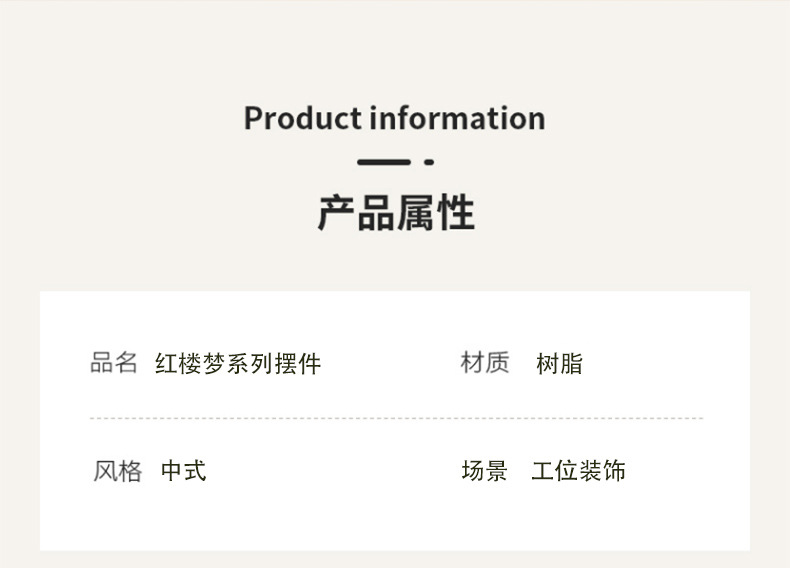The image size is (790, 568).
Task: Select the 材质 field label
Action: click(x=485, y=363)
